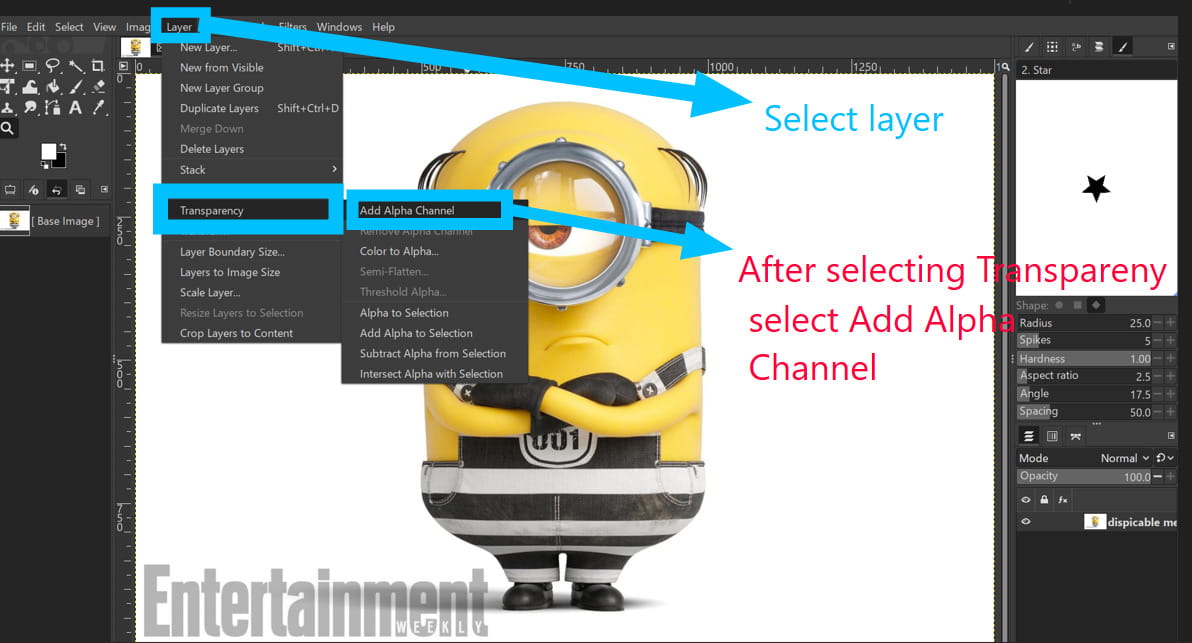
Task: Select the Free Select lasso tool
Action: click(x=52, y=66)
